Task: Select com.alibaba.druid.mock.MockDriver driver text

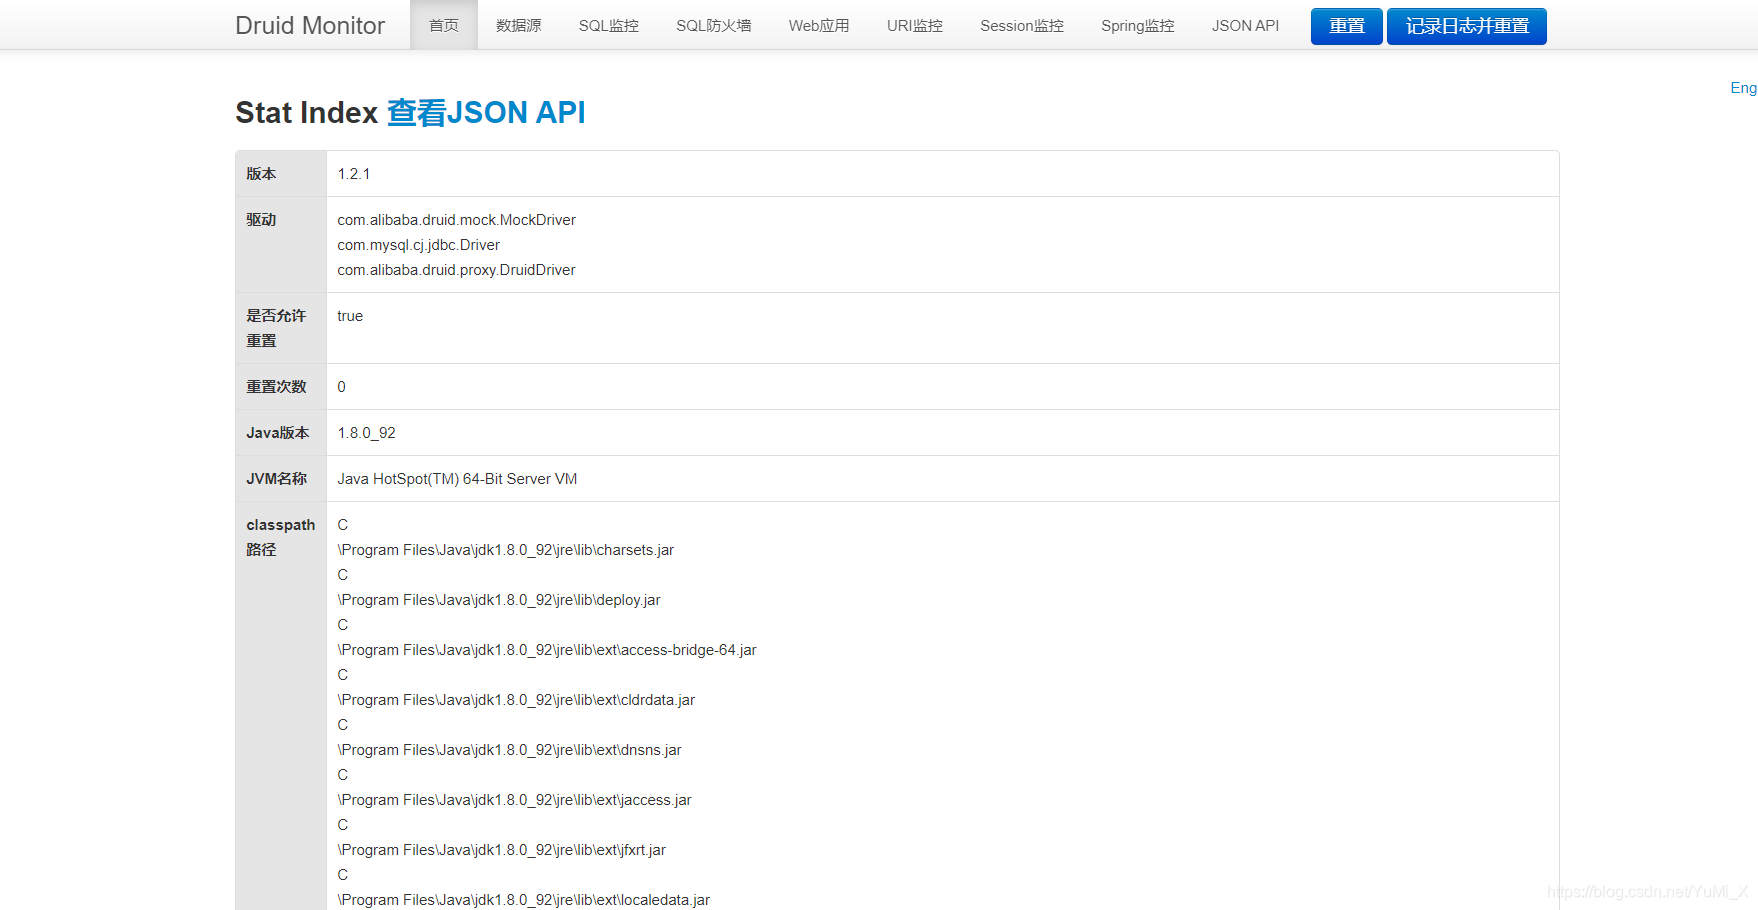Action: tap(456, 220)
